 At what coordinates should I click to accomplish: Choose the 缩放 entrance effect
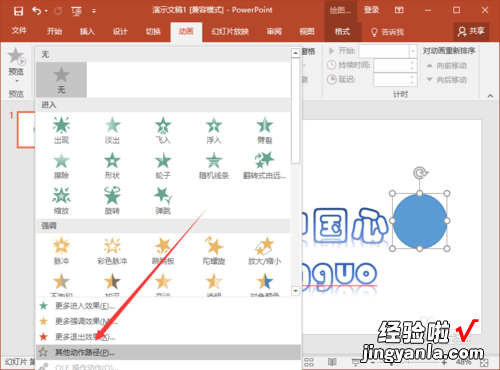pos(61,201)
